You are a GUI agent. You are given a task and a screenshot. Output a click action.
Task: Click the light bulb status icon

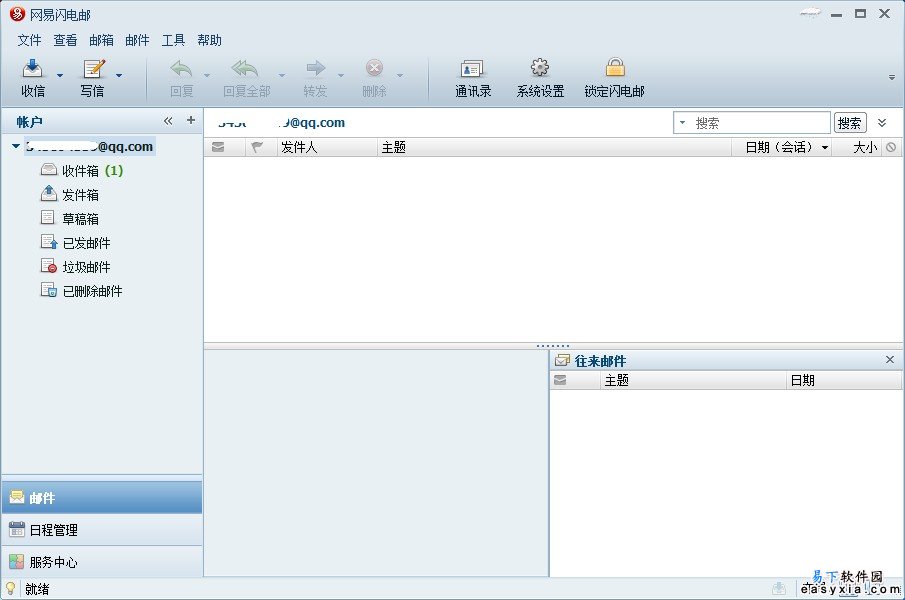[x=10, y=588]
